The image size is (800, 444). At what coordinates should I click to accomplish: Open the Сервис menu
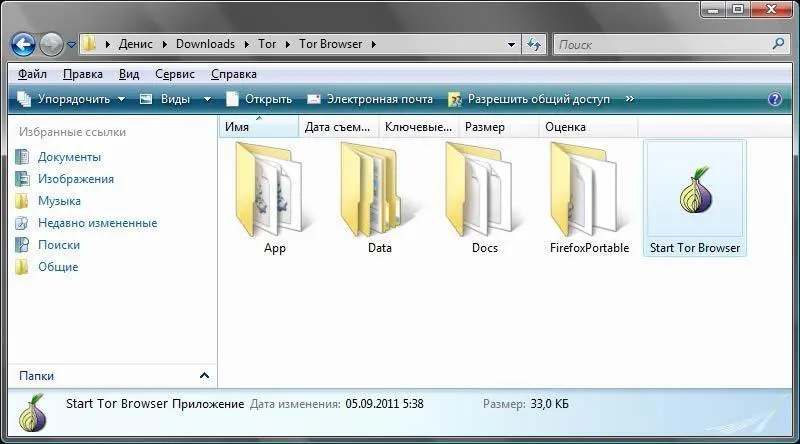click(174, 74)
